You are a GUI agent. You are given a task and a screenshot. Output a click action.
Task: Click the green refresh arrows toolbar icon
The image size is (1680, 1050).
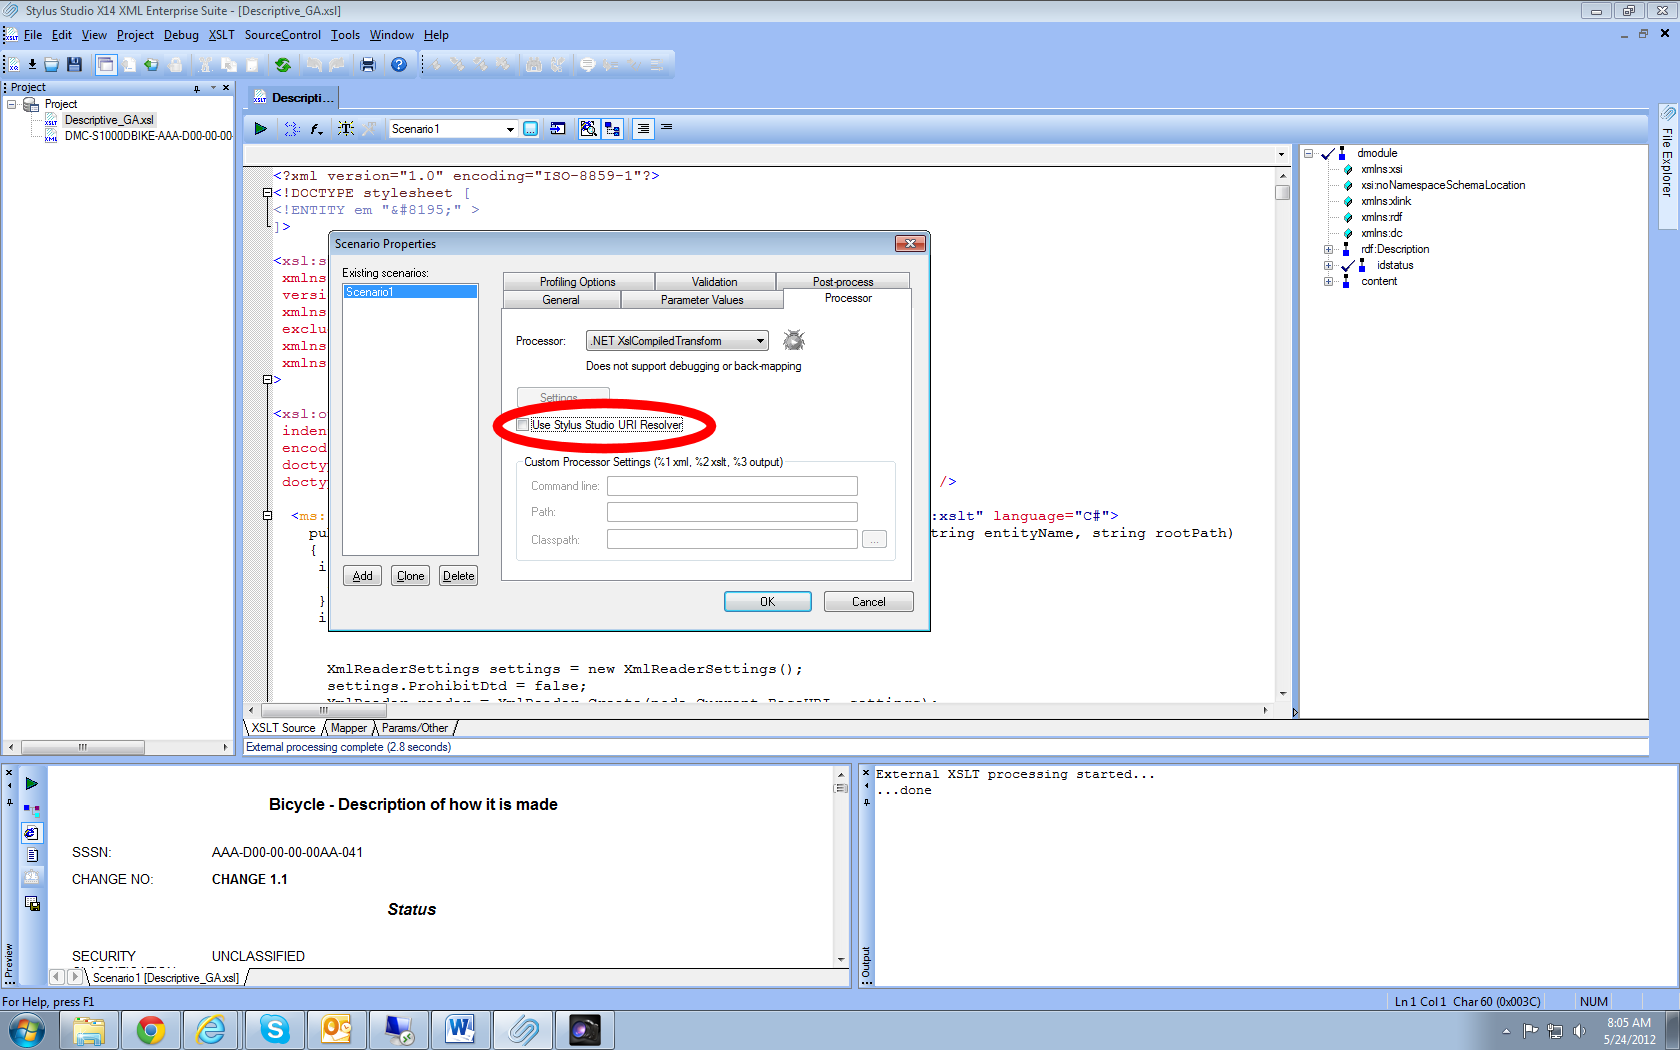click(x=283, y=65)
